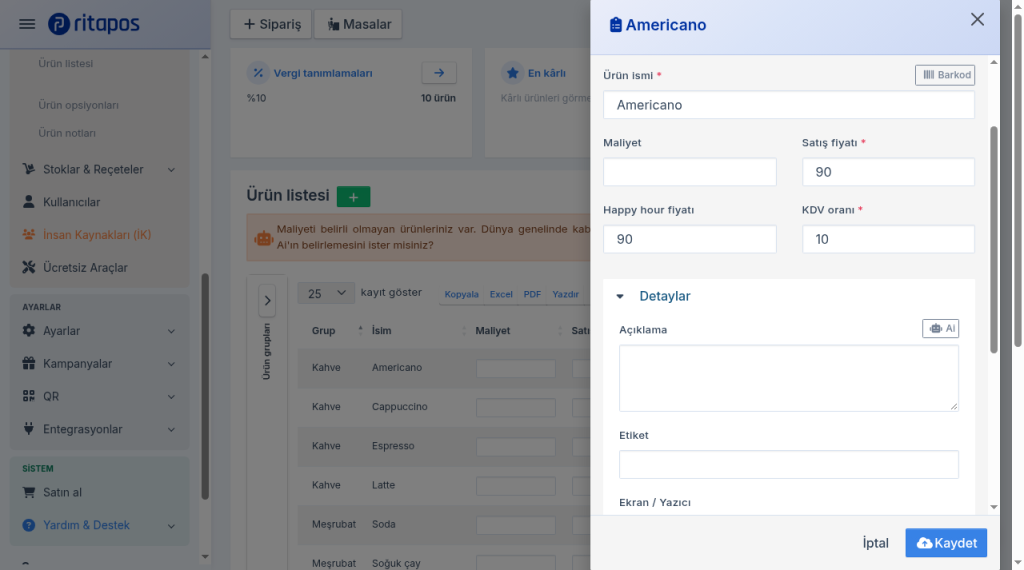Open Ürün notları in the sidebar
This screenshot has width=1024, height=570.
click(67, 133)
